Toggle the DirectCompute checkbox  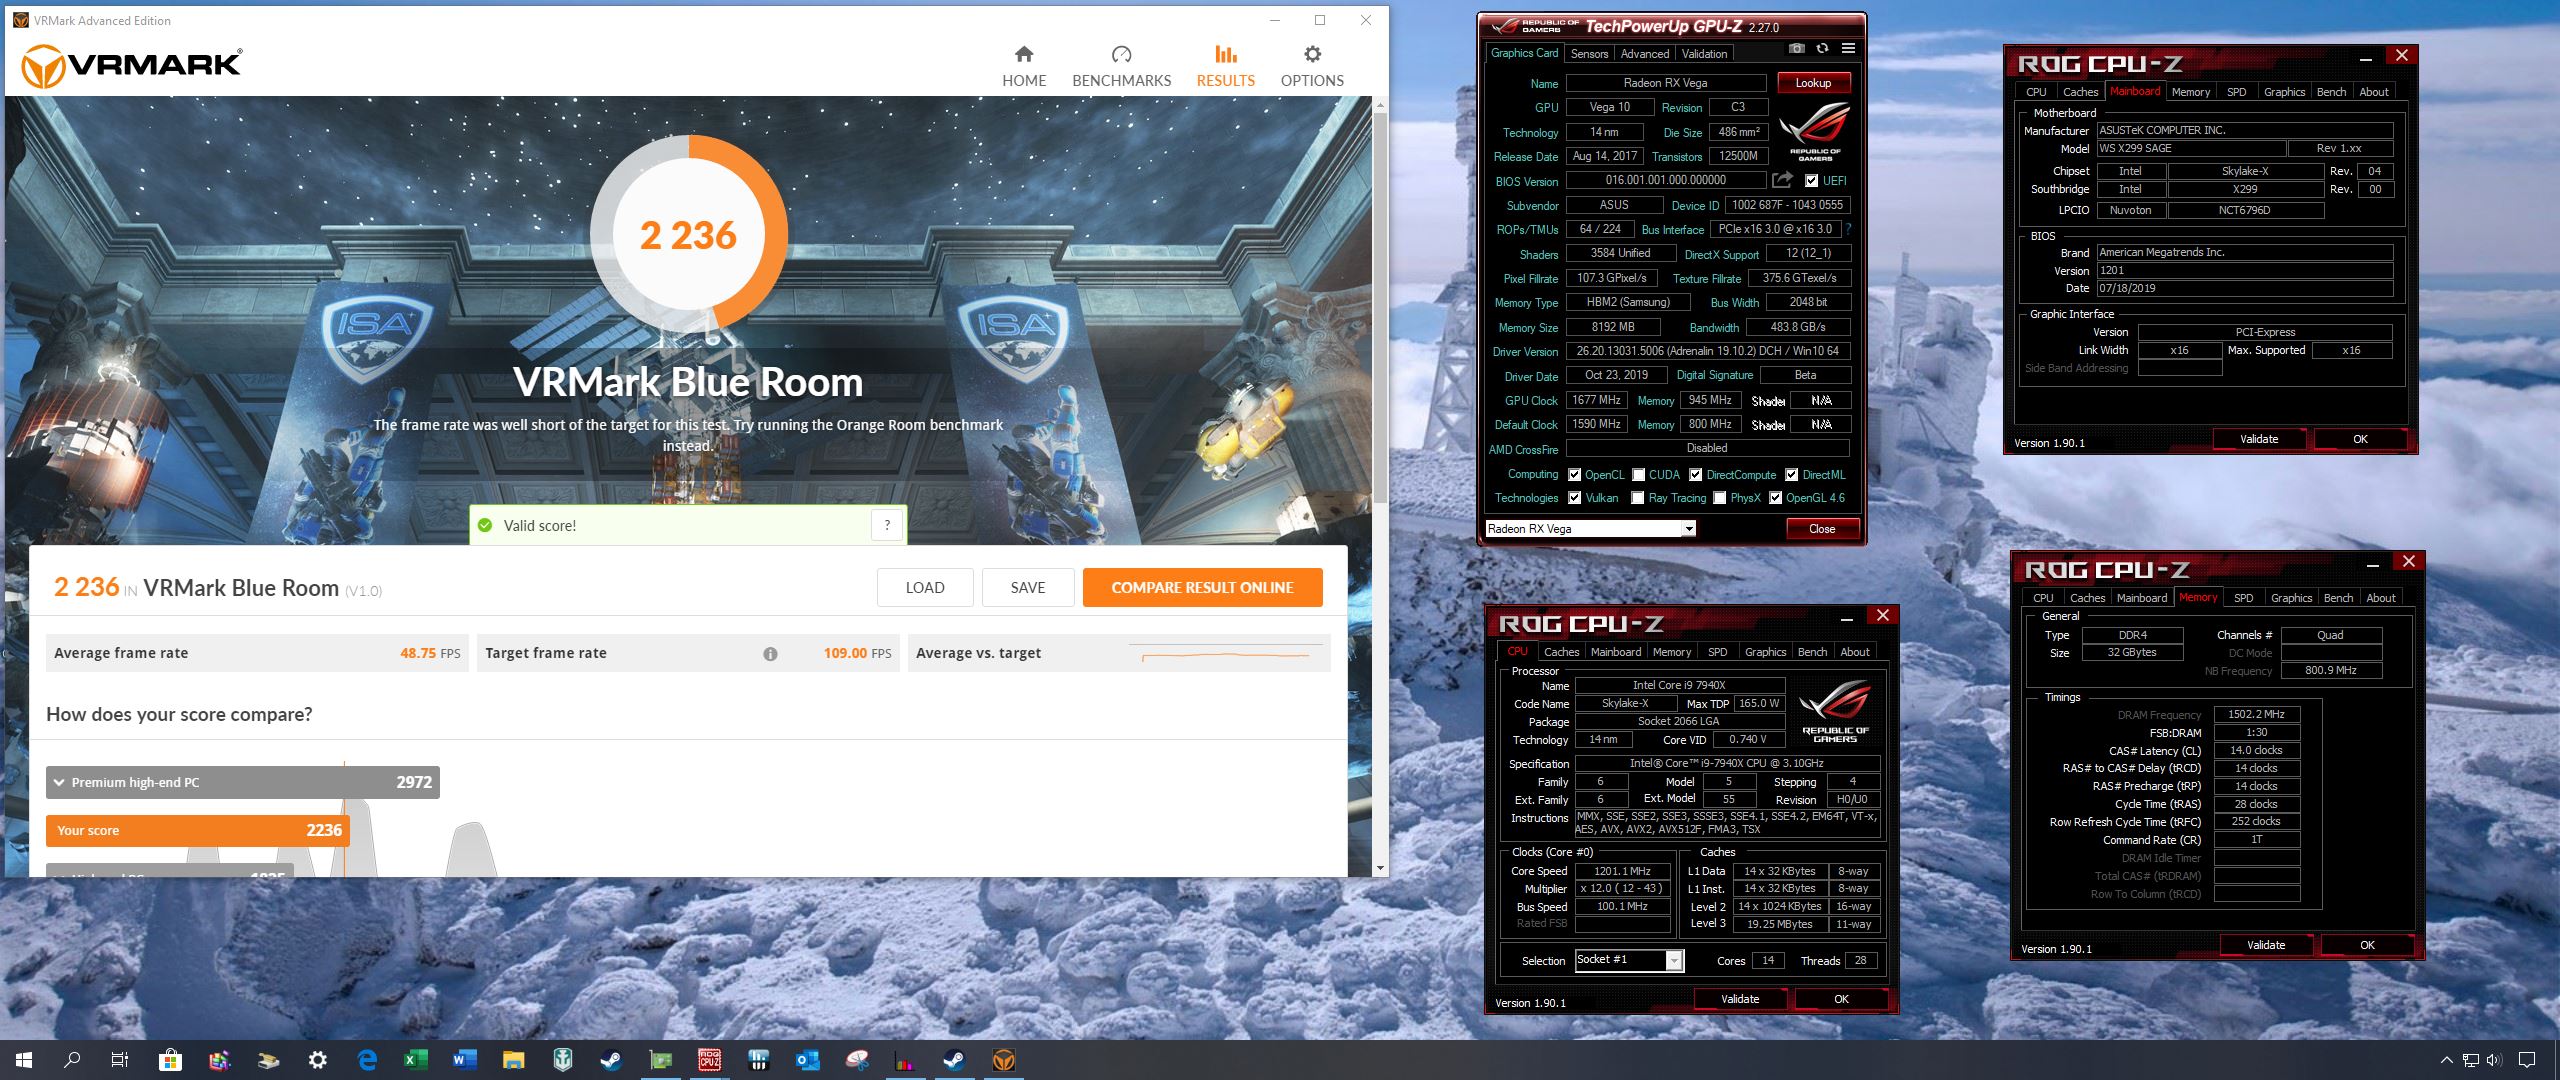[1696, 475]
